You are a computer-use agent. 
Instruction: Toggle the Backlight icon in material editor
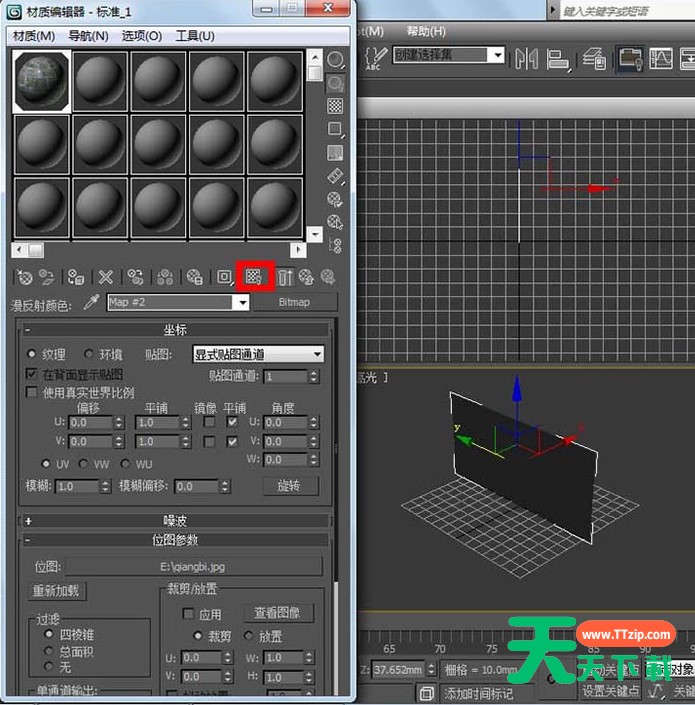pyautogui.click(x=335, y=83)
